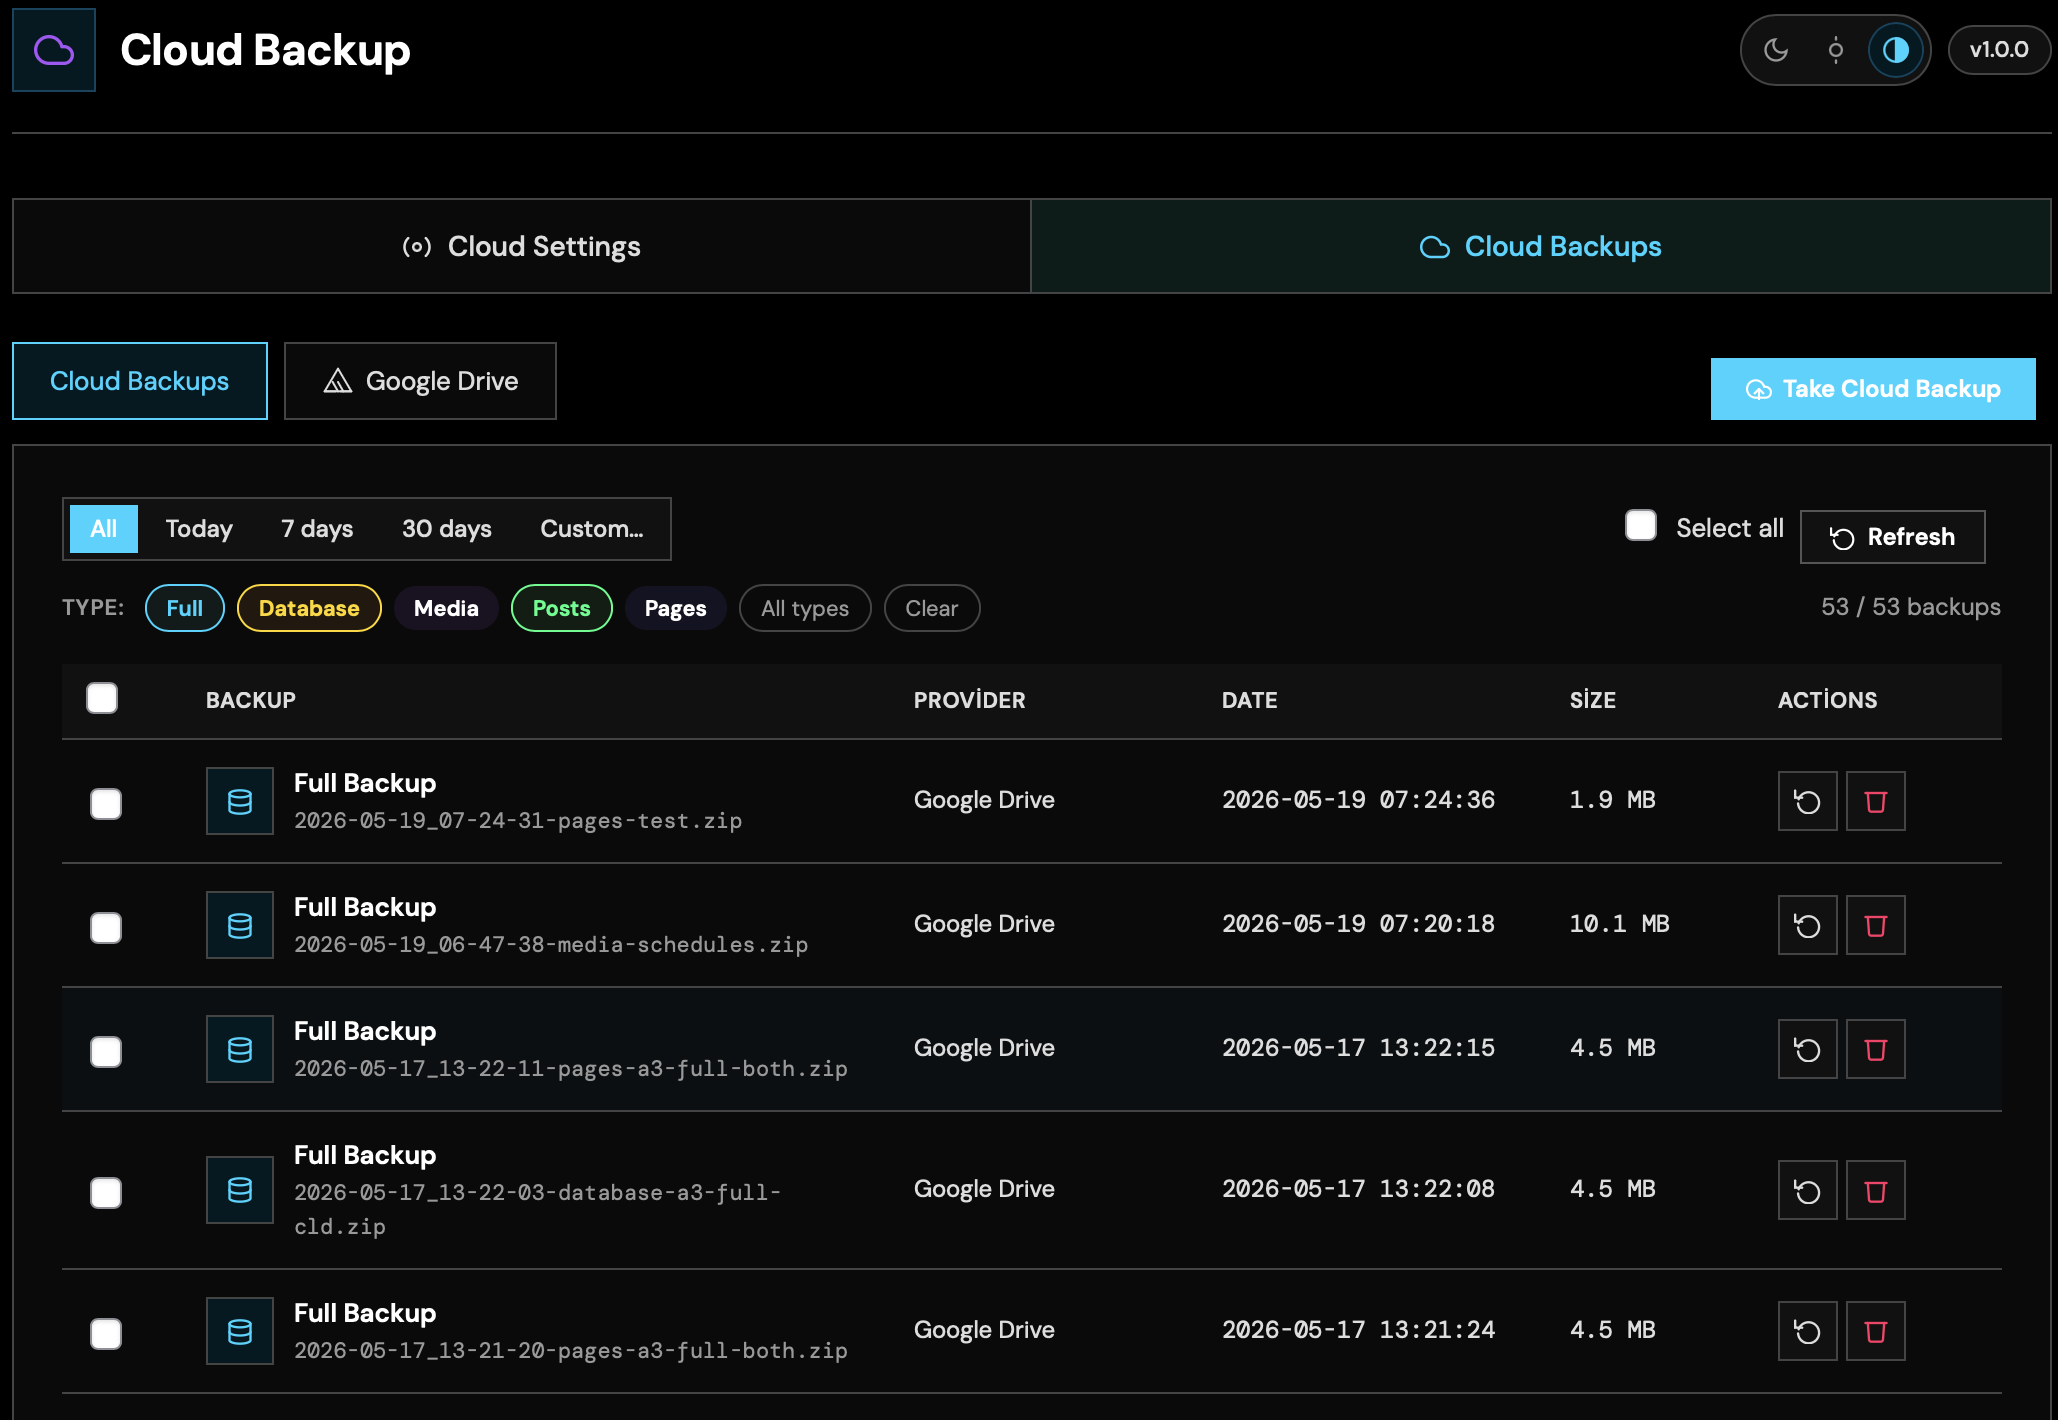
Task: Select the Cloud Backups sub-tab
Action: (140, 381)
